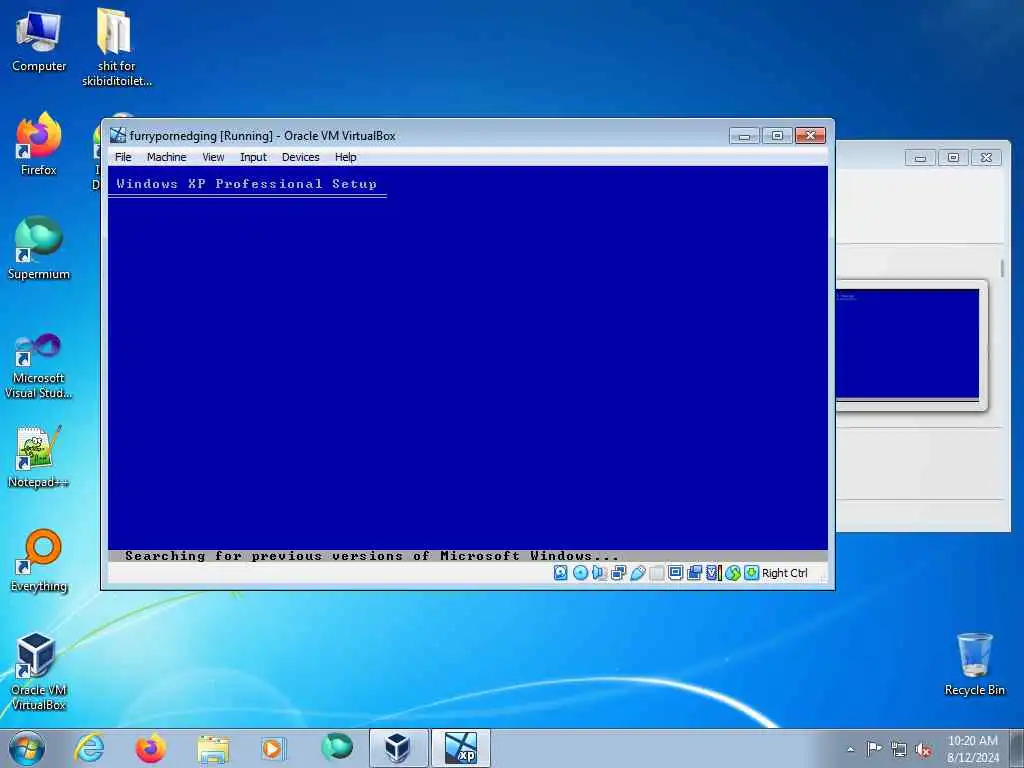Click the taskbar clock showing 10:20 AM
Screen dimensions: 1024x768
point(972,748)
